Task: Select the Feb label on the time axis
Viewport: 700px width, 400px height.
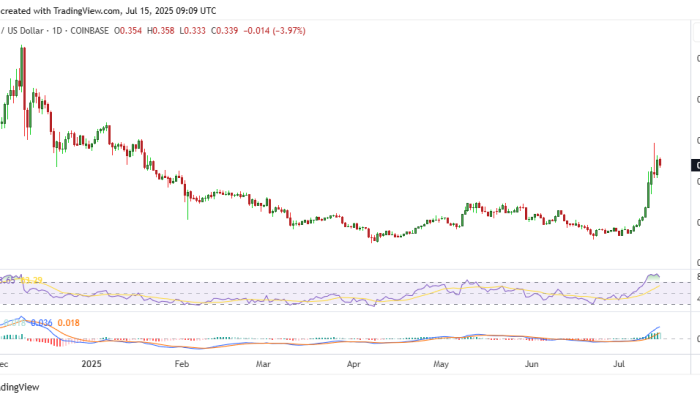Action: point(181,366)
